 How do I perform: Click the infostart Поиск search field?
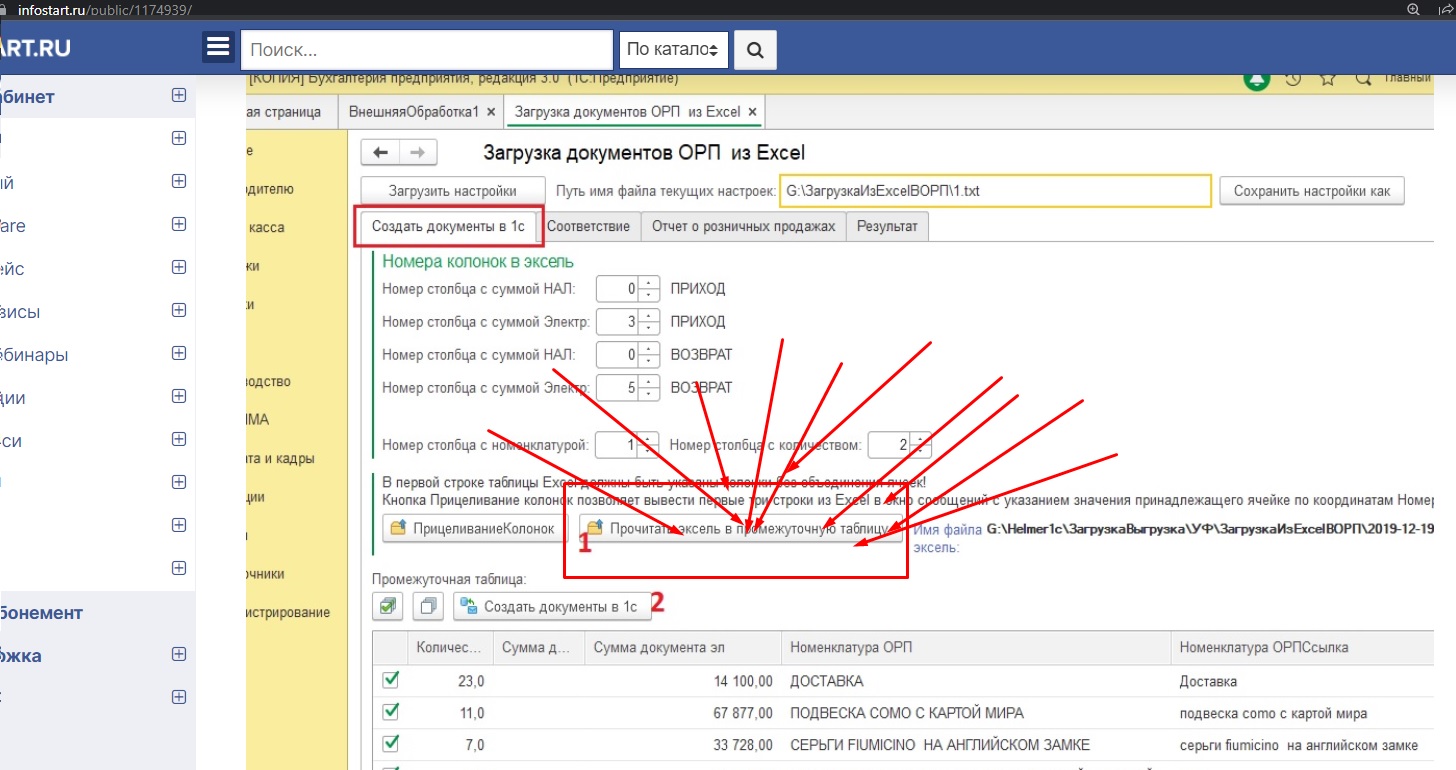pyautogui.click(x=427, y=49)
